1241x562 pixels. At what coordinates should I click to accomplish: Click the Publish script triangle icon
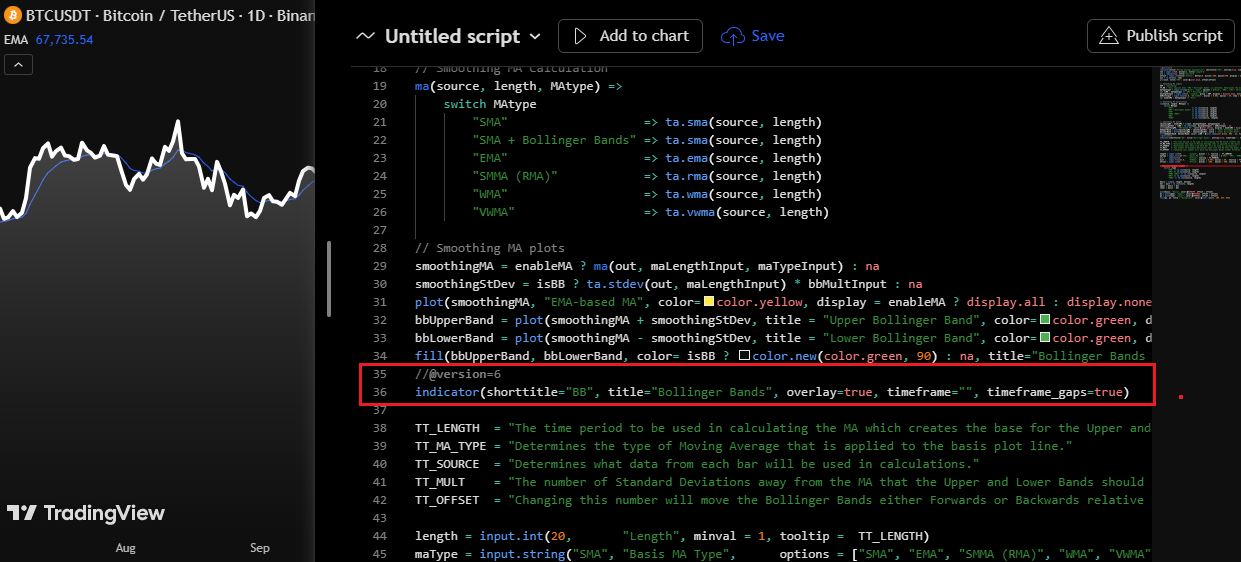click(1108, 36)
